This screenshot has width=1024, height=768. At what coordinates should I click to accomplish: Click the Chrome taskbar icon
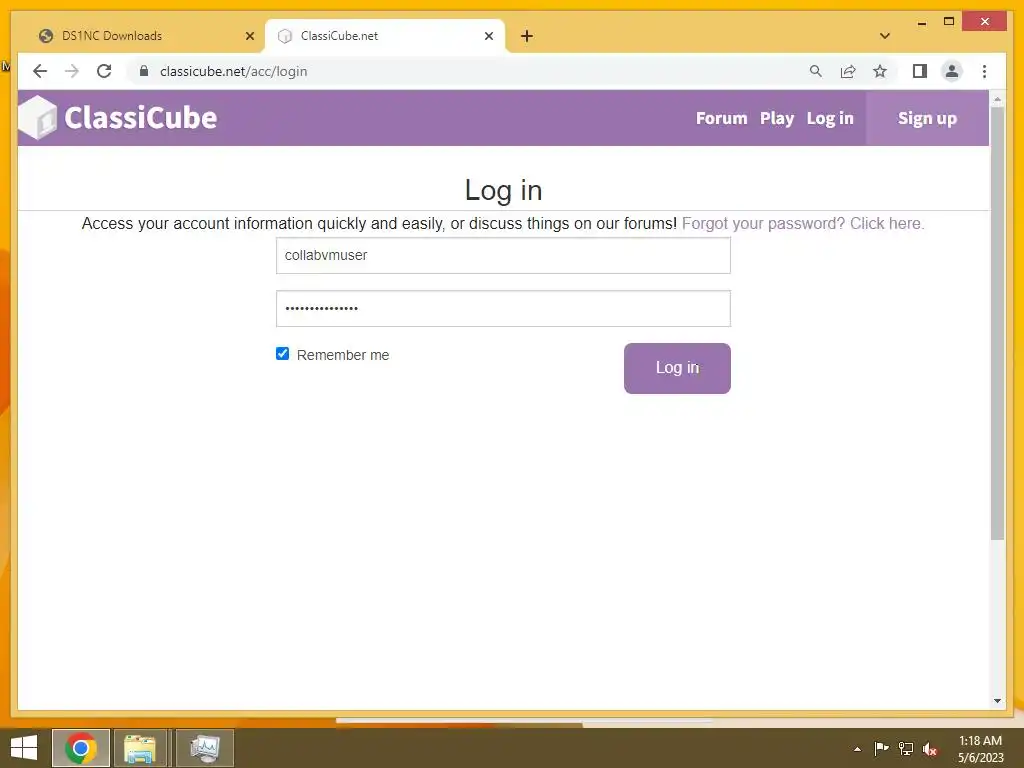(x=81, y=748)
